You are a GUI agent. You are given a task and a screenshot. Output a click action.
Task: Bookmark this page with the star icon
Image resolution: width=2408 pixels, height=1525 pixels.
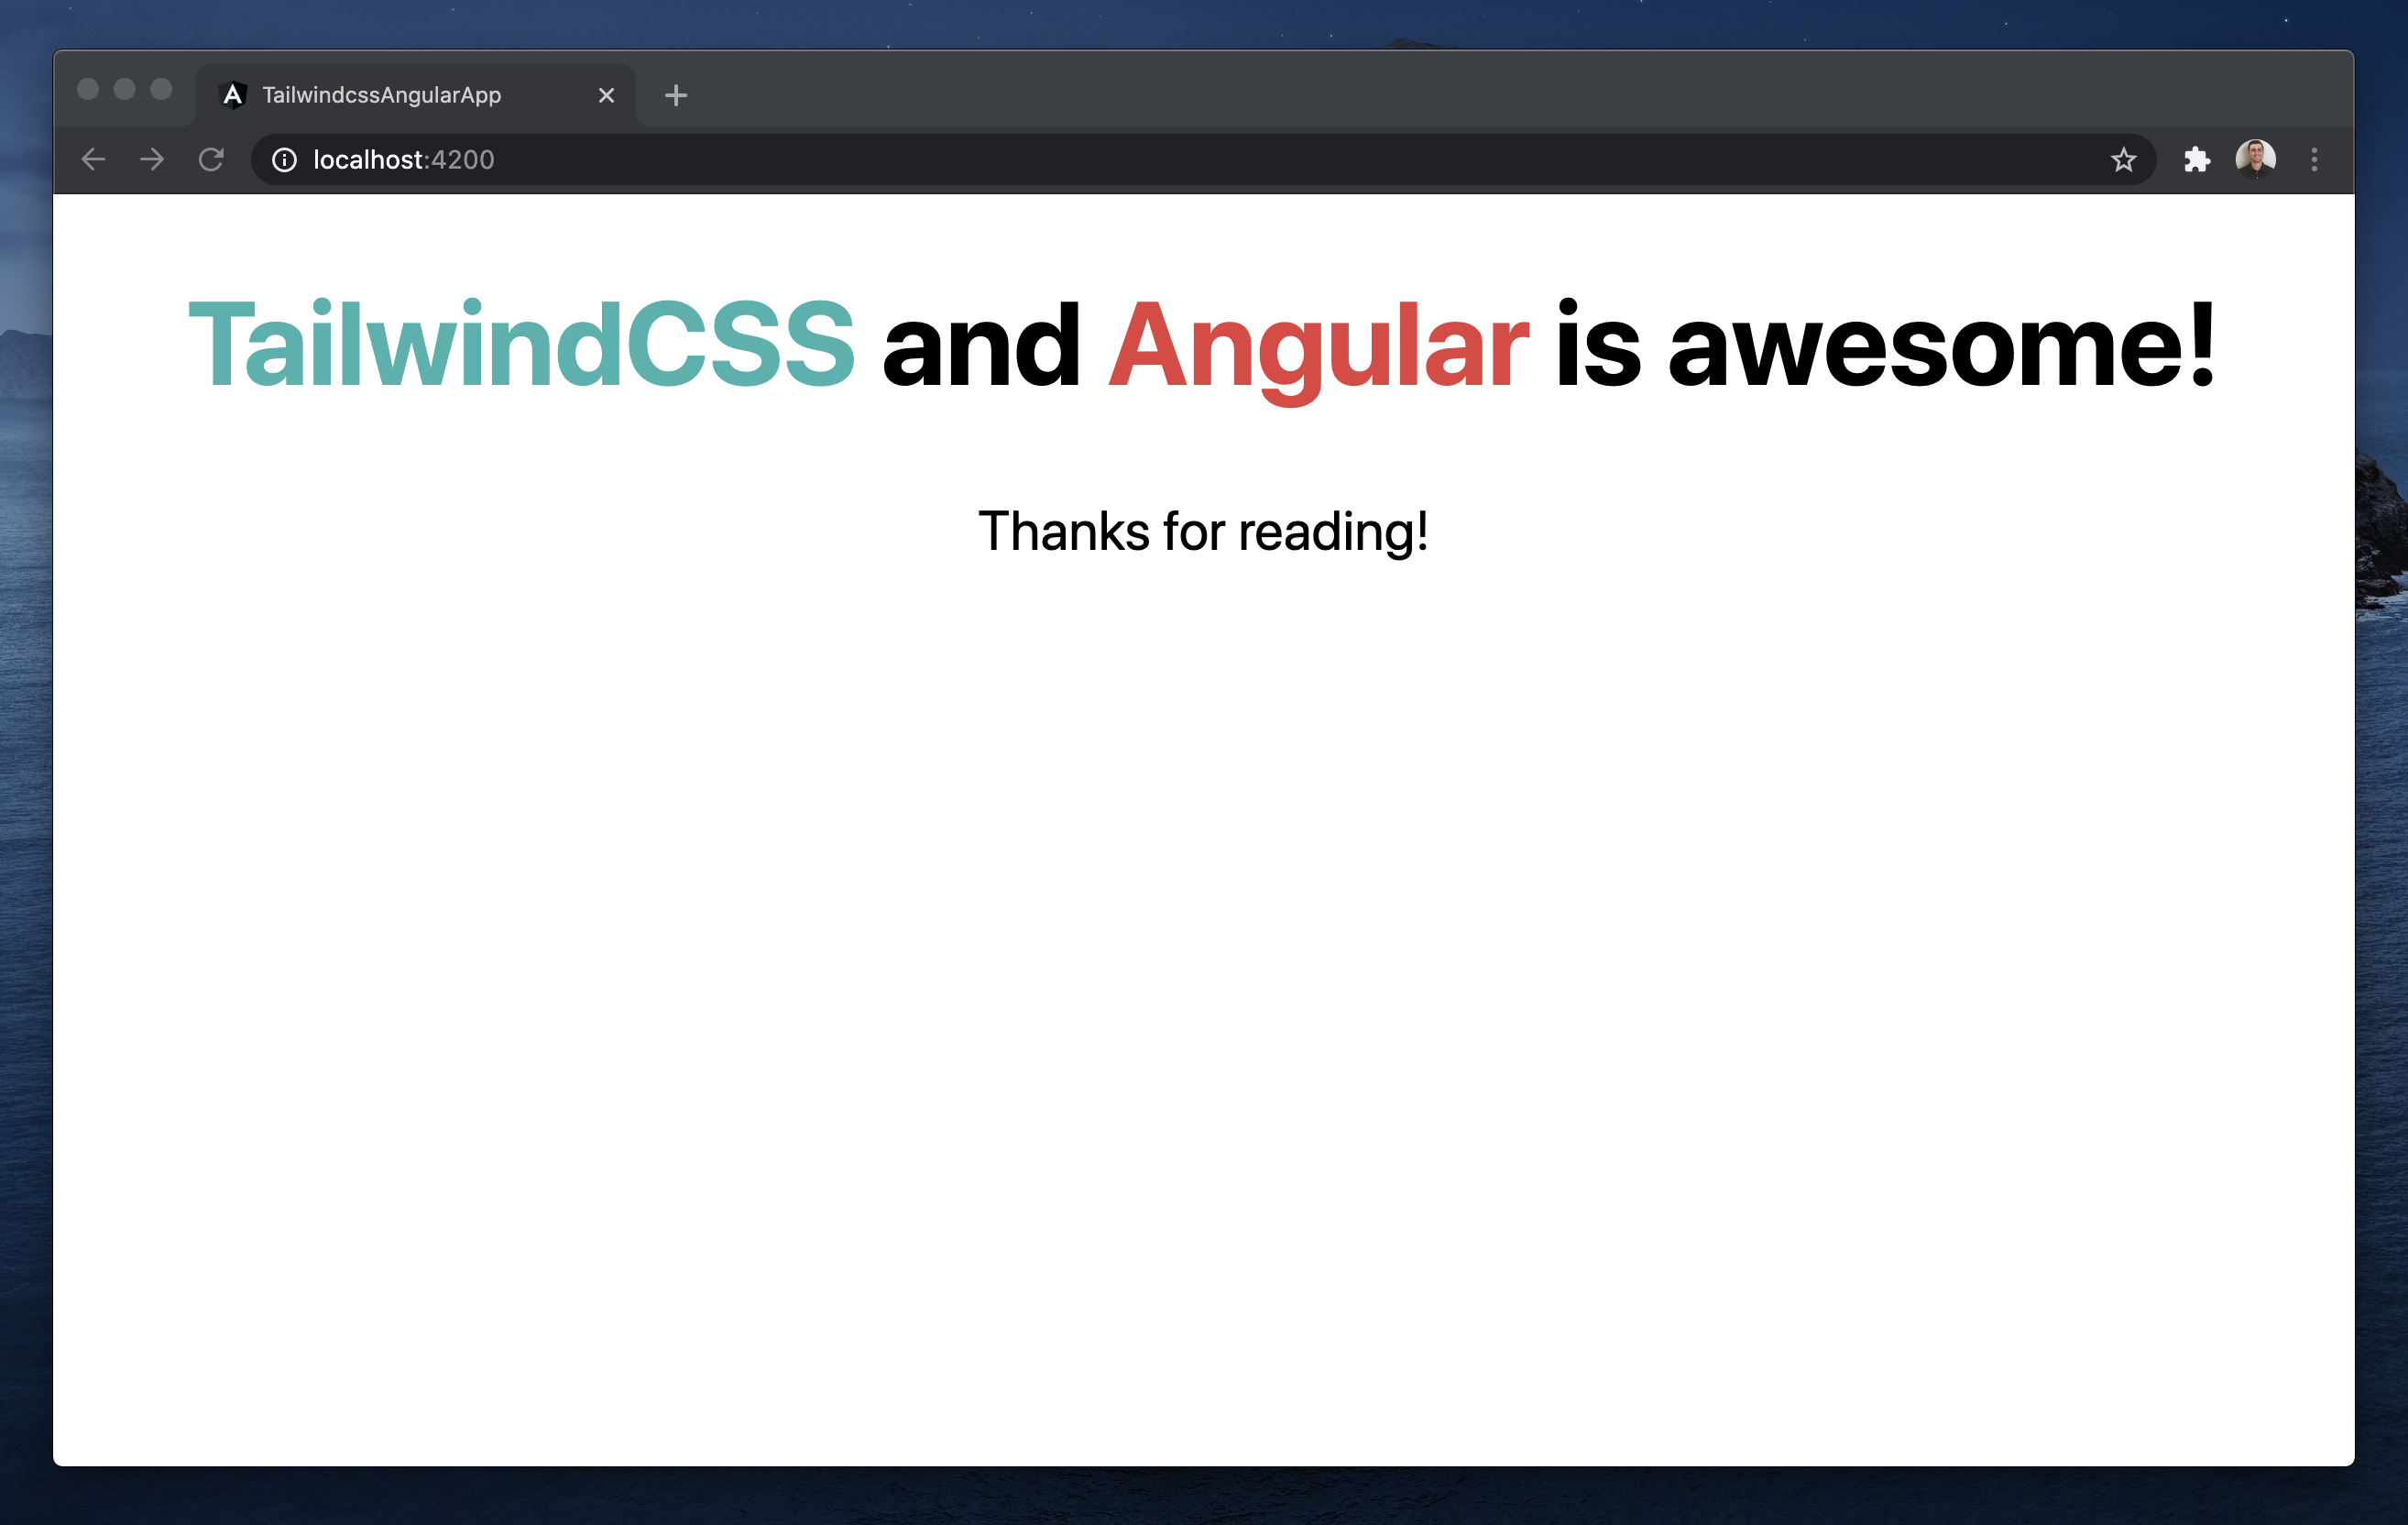2123,160
